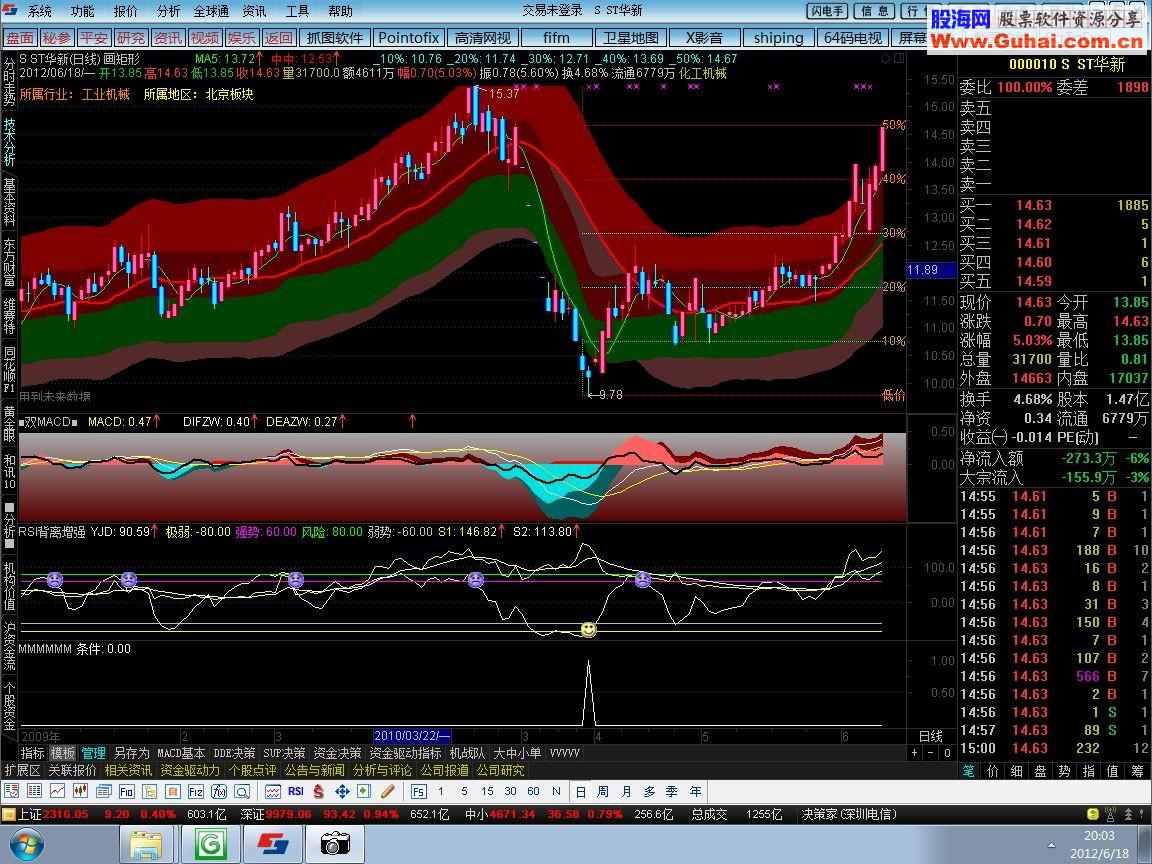Switch to 60-minute period

click(533, 791)
